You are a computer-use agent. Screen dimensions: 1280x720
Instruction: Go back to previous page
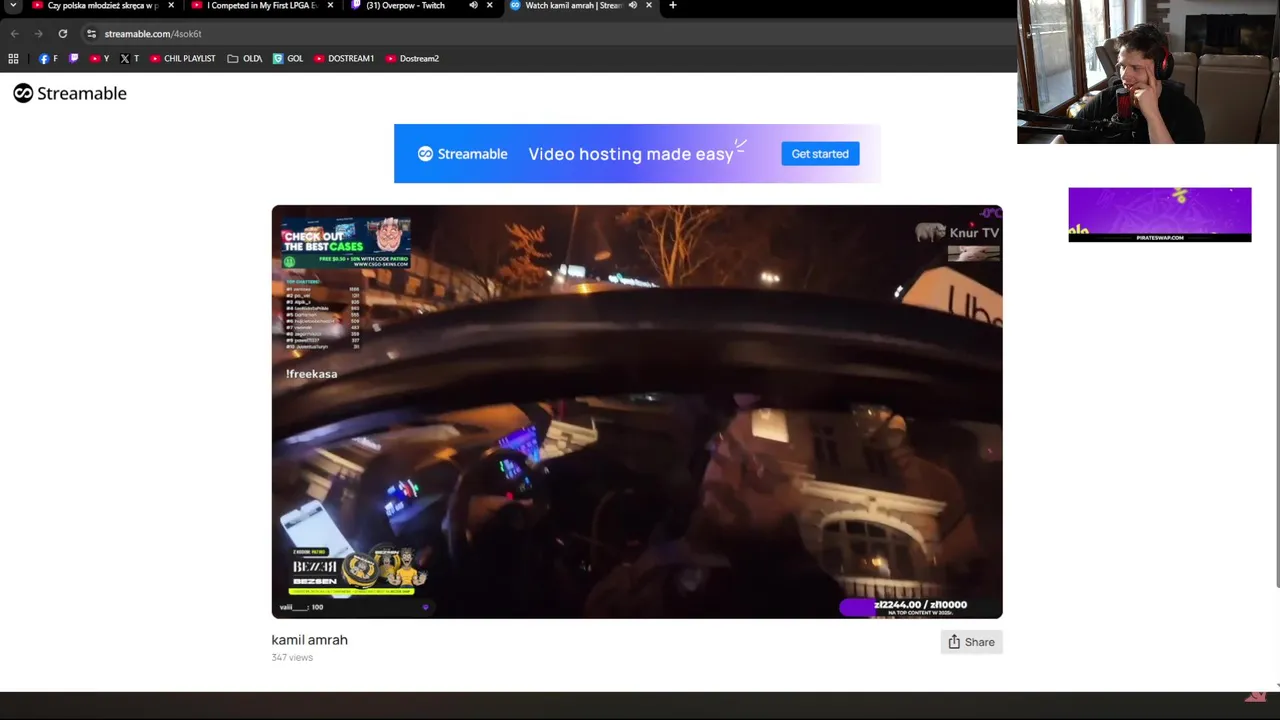[x=14, y=34]
